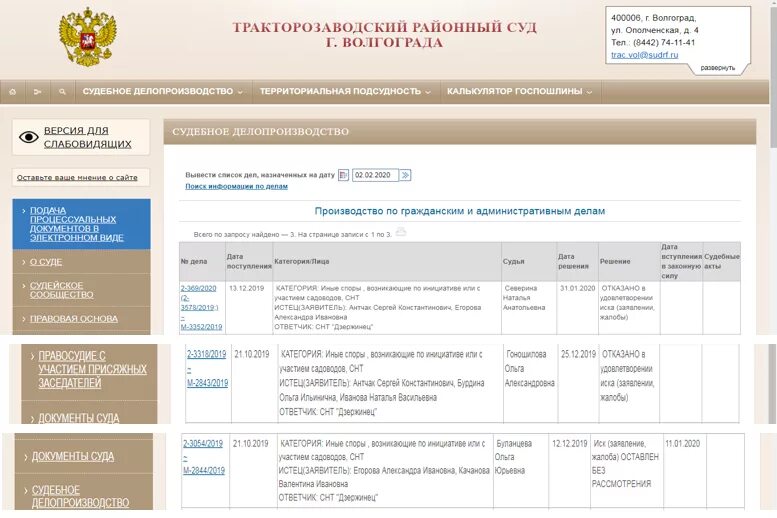Open Правосудие с участием присяжных заседателей
The height and width of the screenshot is (518, 777).
point(93,369)
